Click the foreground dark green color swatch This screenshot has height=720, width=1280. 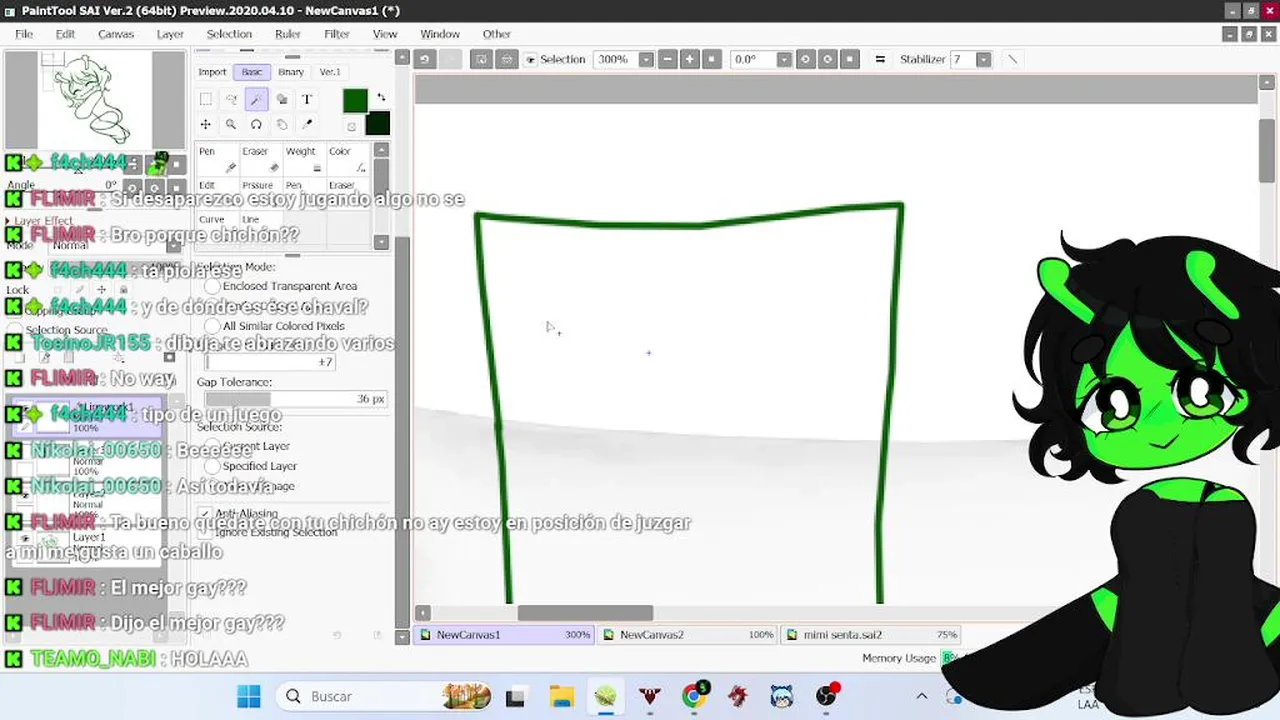355,100
